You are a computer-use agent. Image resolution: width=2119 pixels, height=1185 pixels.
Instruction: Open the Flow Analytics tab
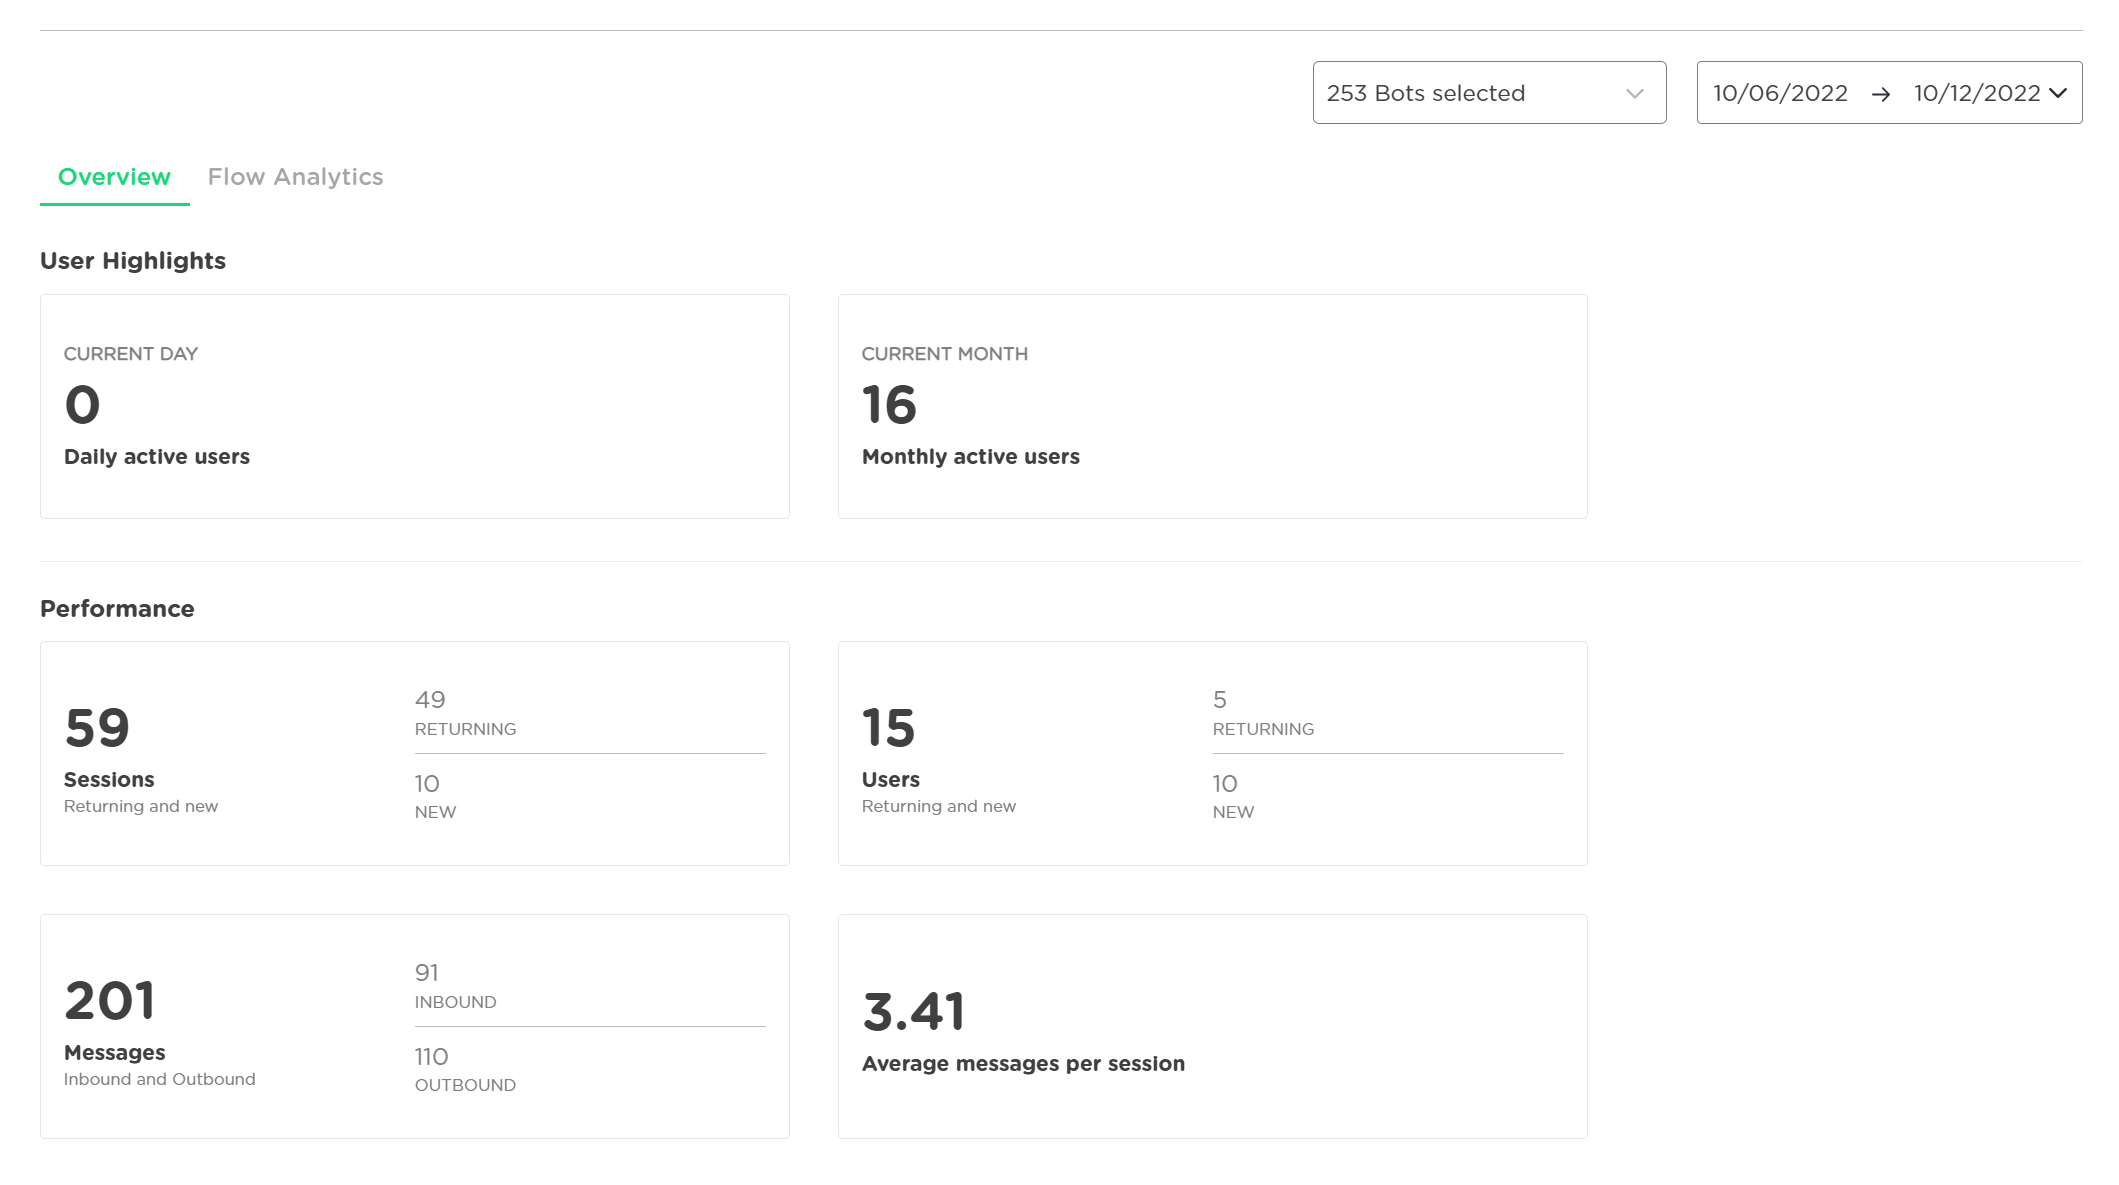click(x=295, y=177)
